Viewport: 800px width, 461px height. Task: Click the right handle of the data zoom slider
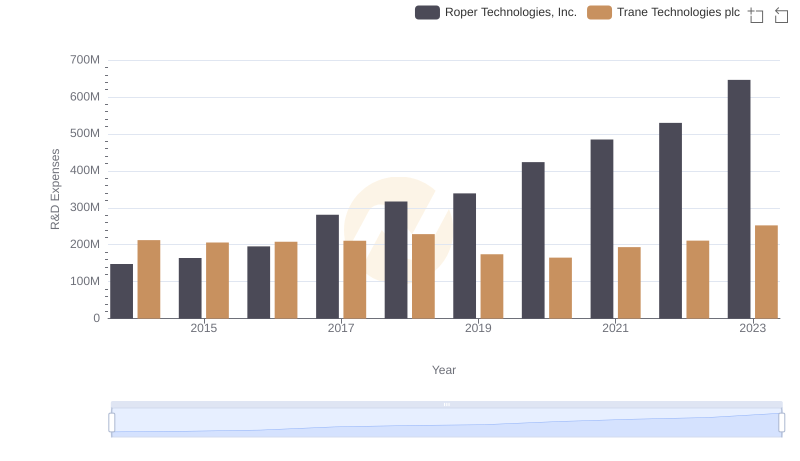coord(781,423)
